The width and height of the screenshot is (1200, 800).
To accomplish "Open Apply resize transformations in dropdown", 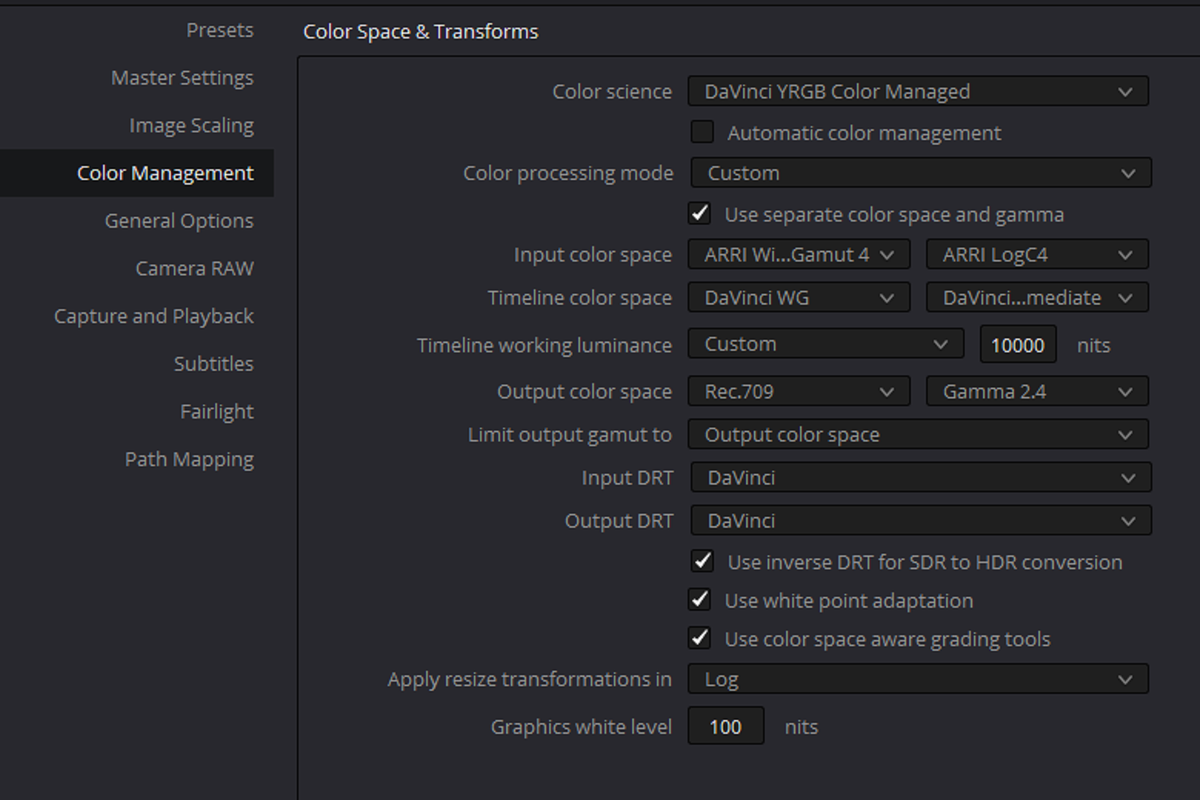I will [x=918, y=680].
